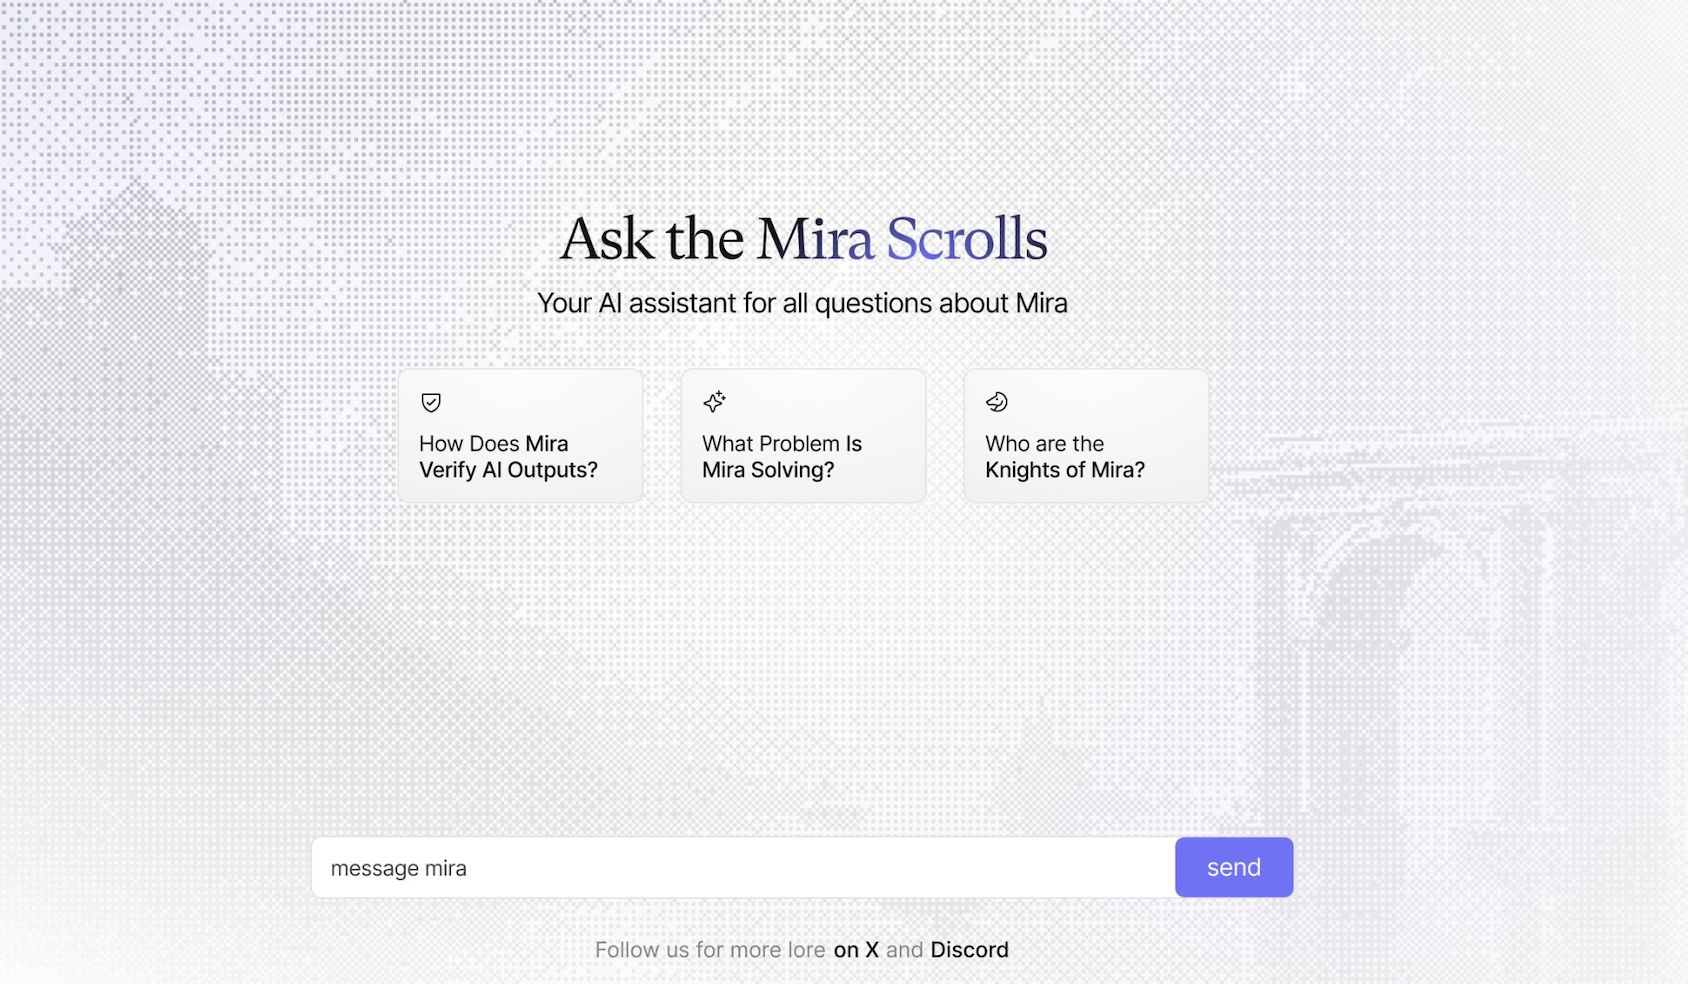The height and width of the screenshot is (984, 1688).
Task: Click the sparkle stars icon
Action: click(714, 402)
